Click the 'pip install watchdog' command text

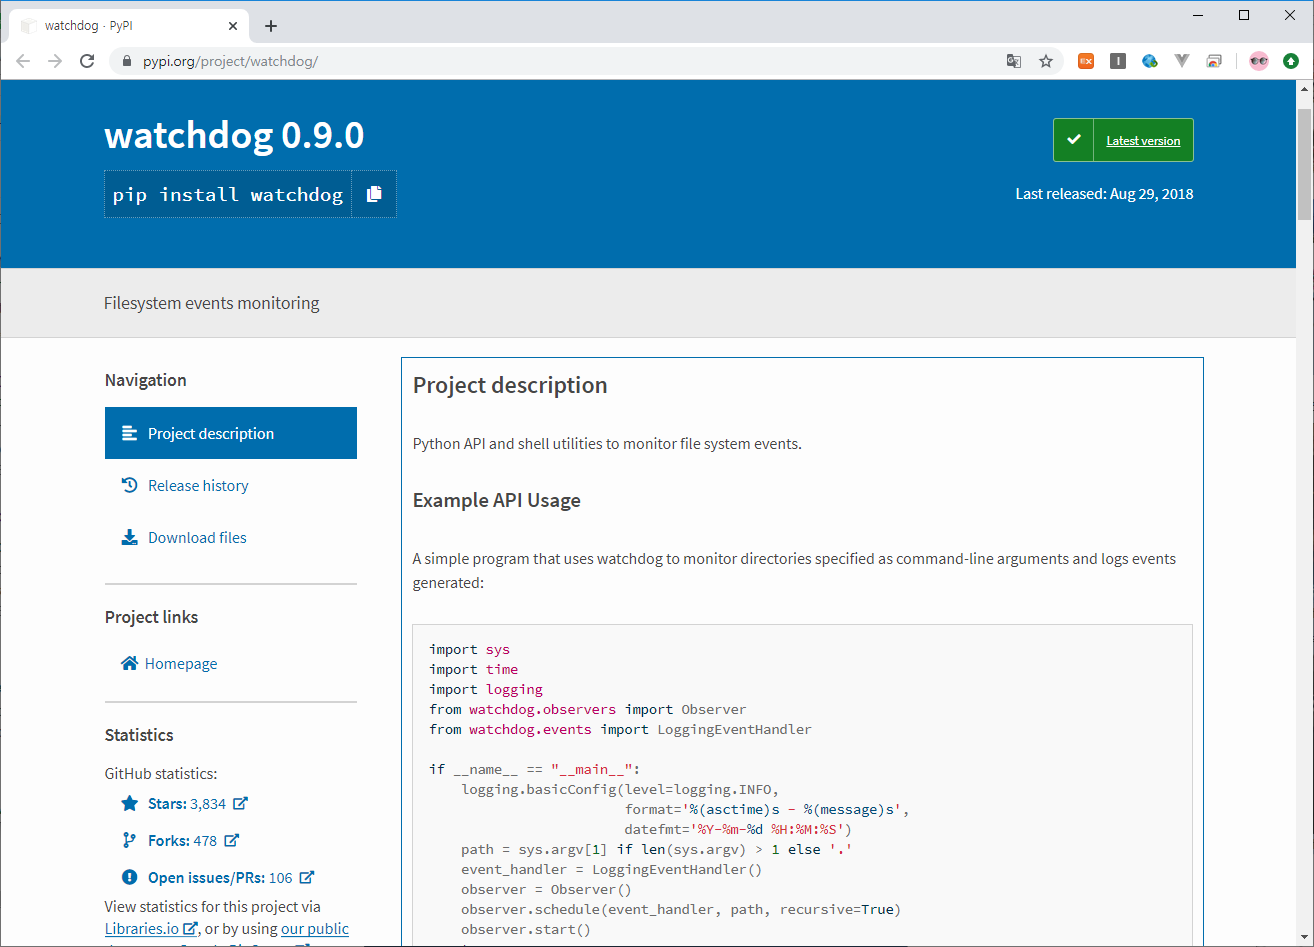(x=228, y=194)
